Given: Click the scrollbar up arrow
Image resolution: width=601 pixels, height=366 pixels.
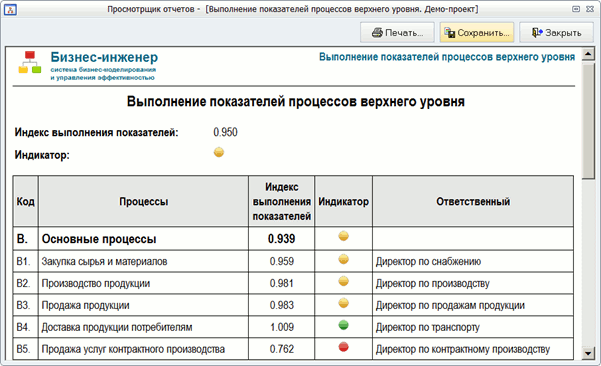Looking at the screenshot, I should point(588,54).
